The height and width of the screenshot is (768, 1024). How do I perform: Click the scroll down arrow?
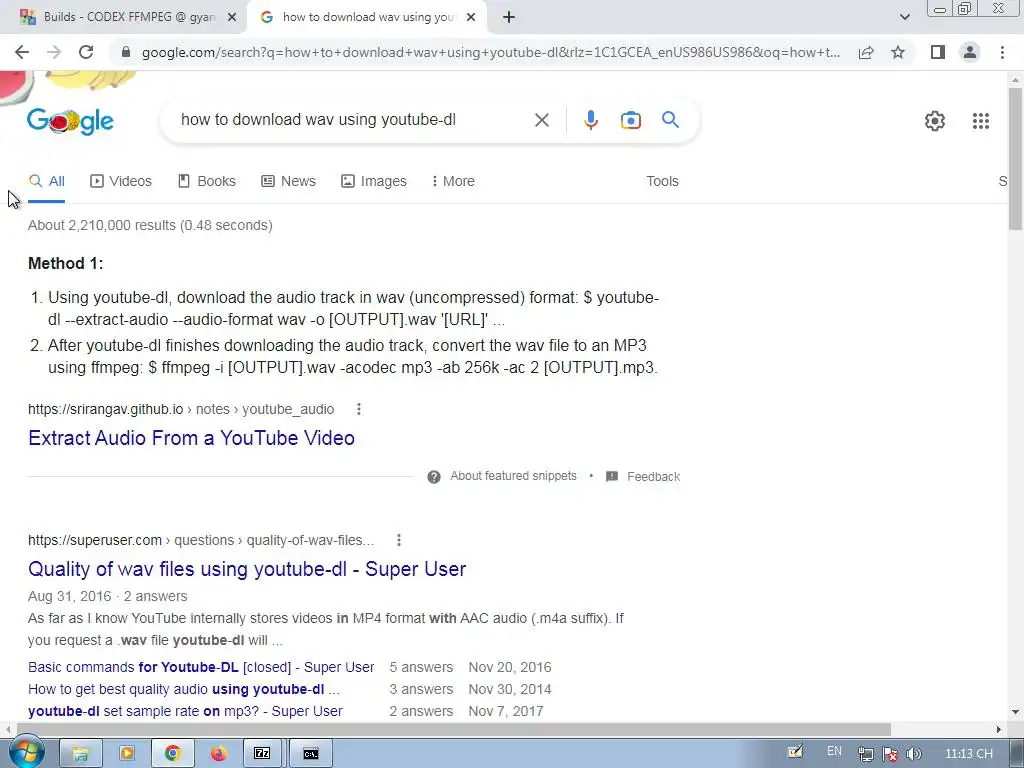pos(1015,712)
